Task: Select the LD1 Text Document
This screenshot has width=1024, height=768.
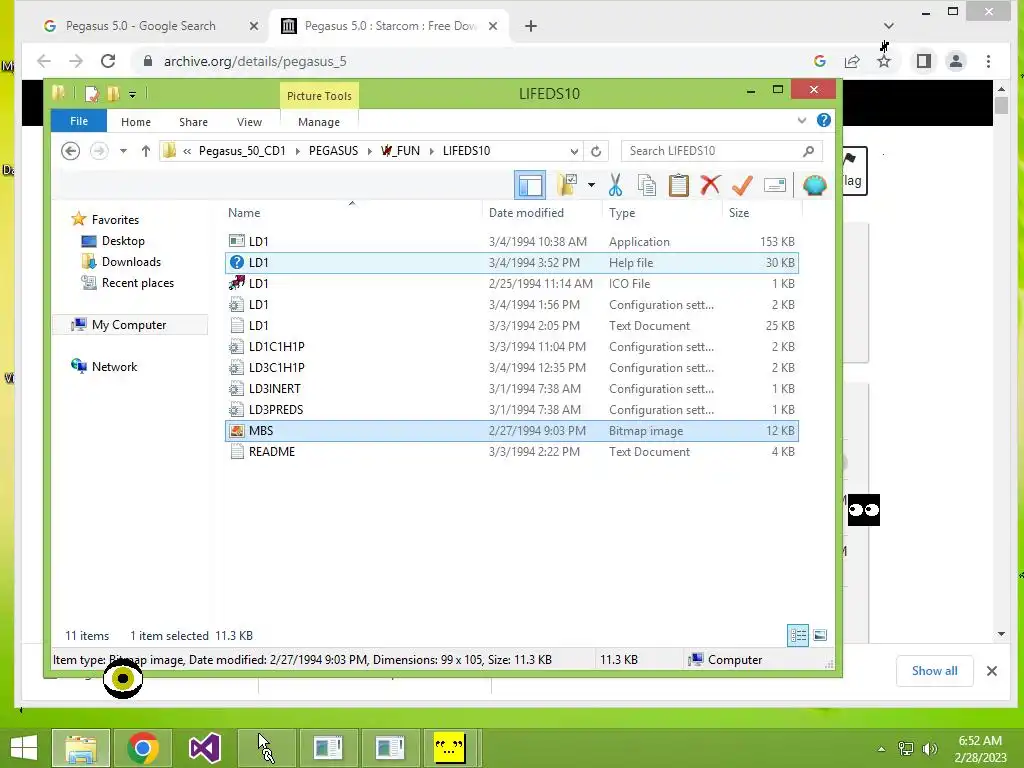Action: pos(511,325)
